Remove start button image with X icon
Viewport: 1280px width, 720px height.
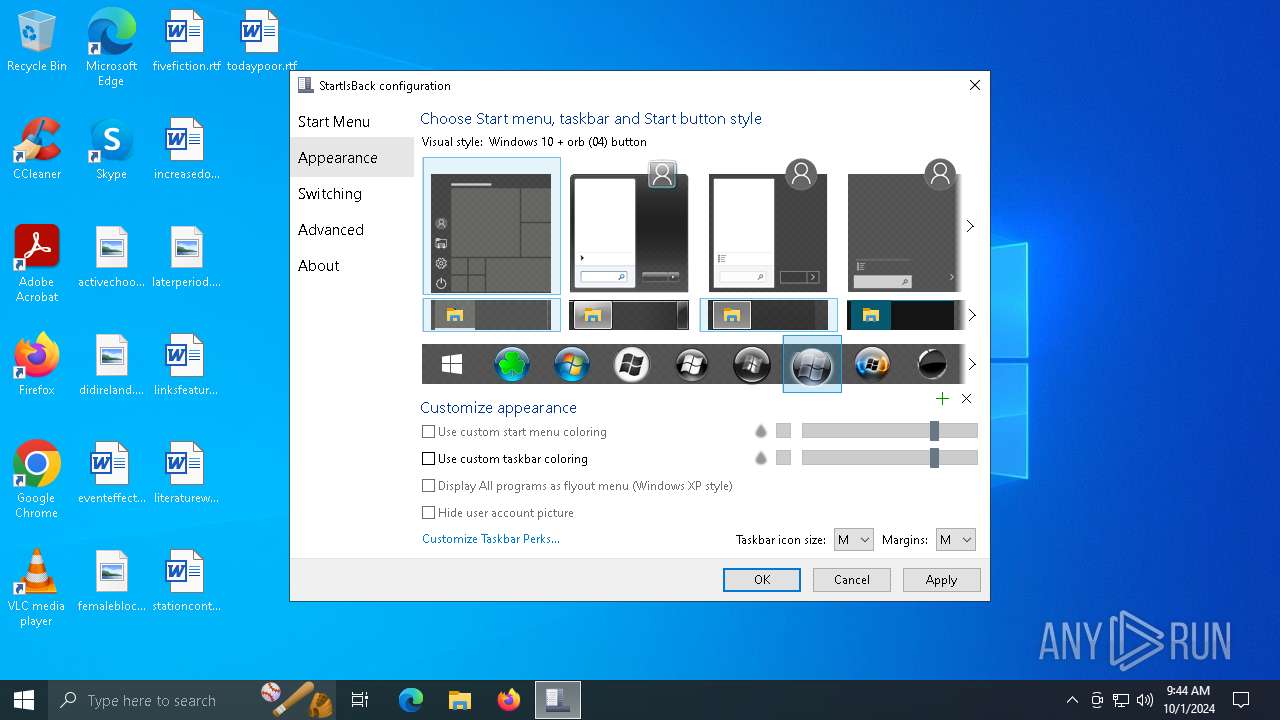tap(966, 399)
